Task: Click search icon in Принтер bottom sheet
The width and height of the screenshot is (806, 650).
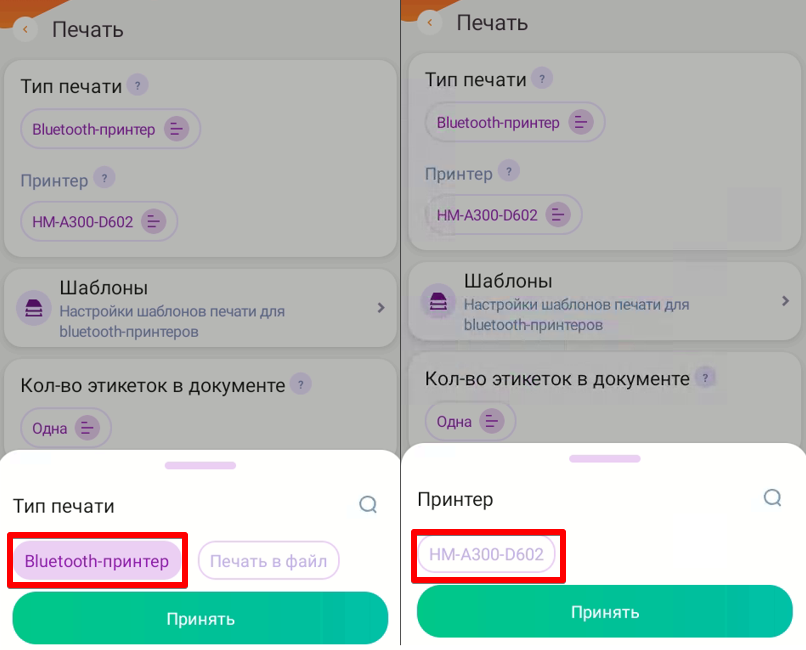Action: coord(773,497)
